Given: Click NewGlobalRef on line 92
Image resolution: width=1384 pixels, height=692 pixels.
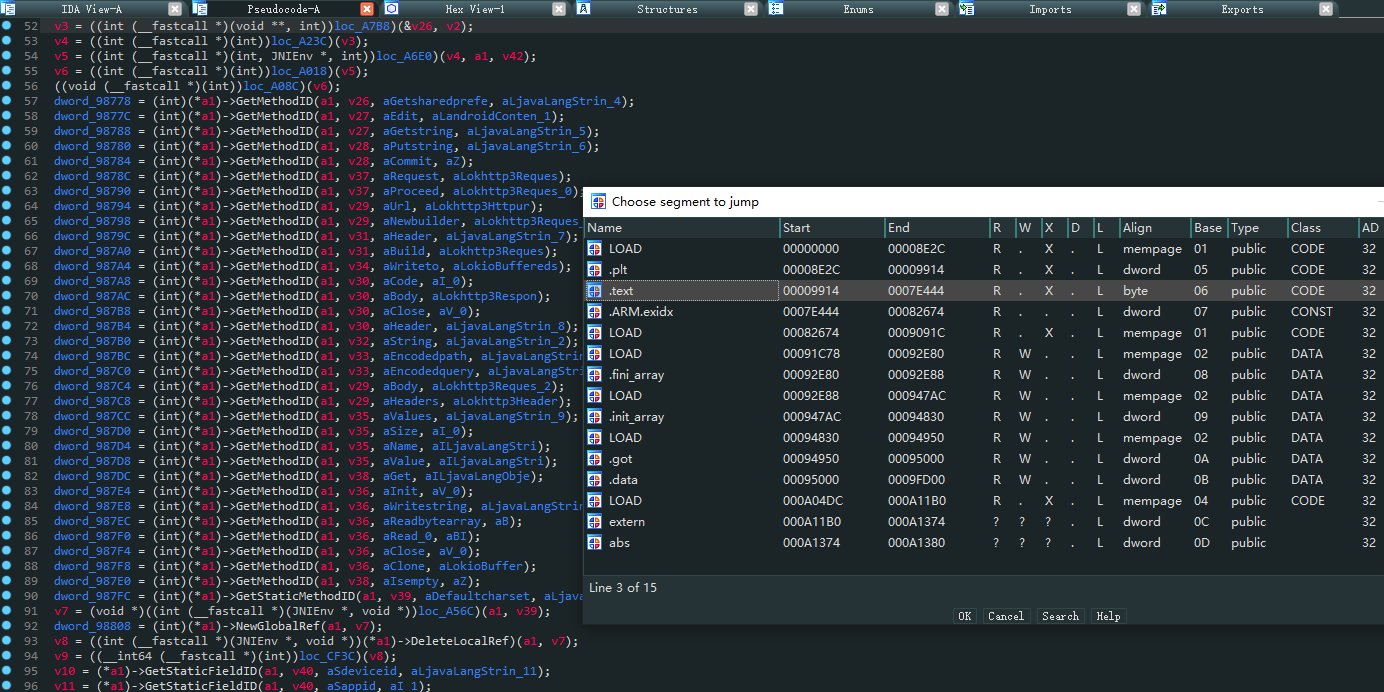Looking at the screenshot, I should 278,626.
